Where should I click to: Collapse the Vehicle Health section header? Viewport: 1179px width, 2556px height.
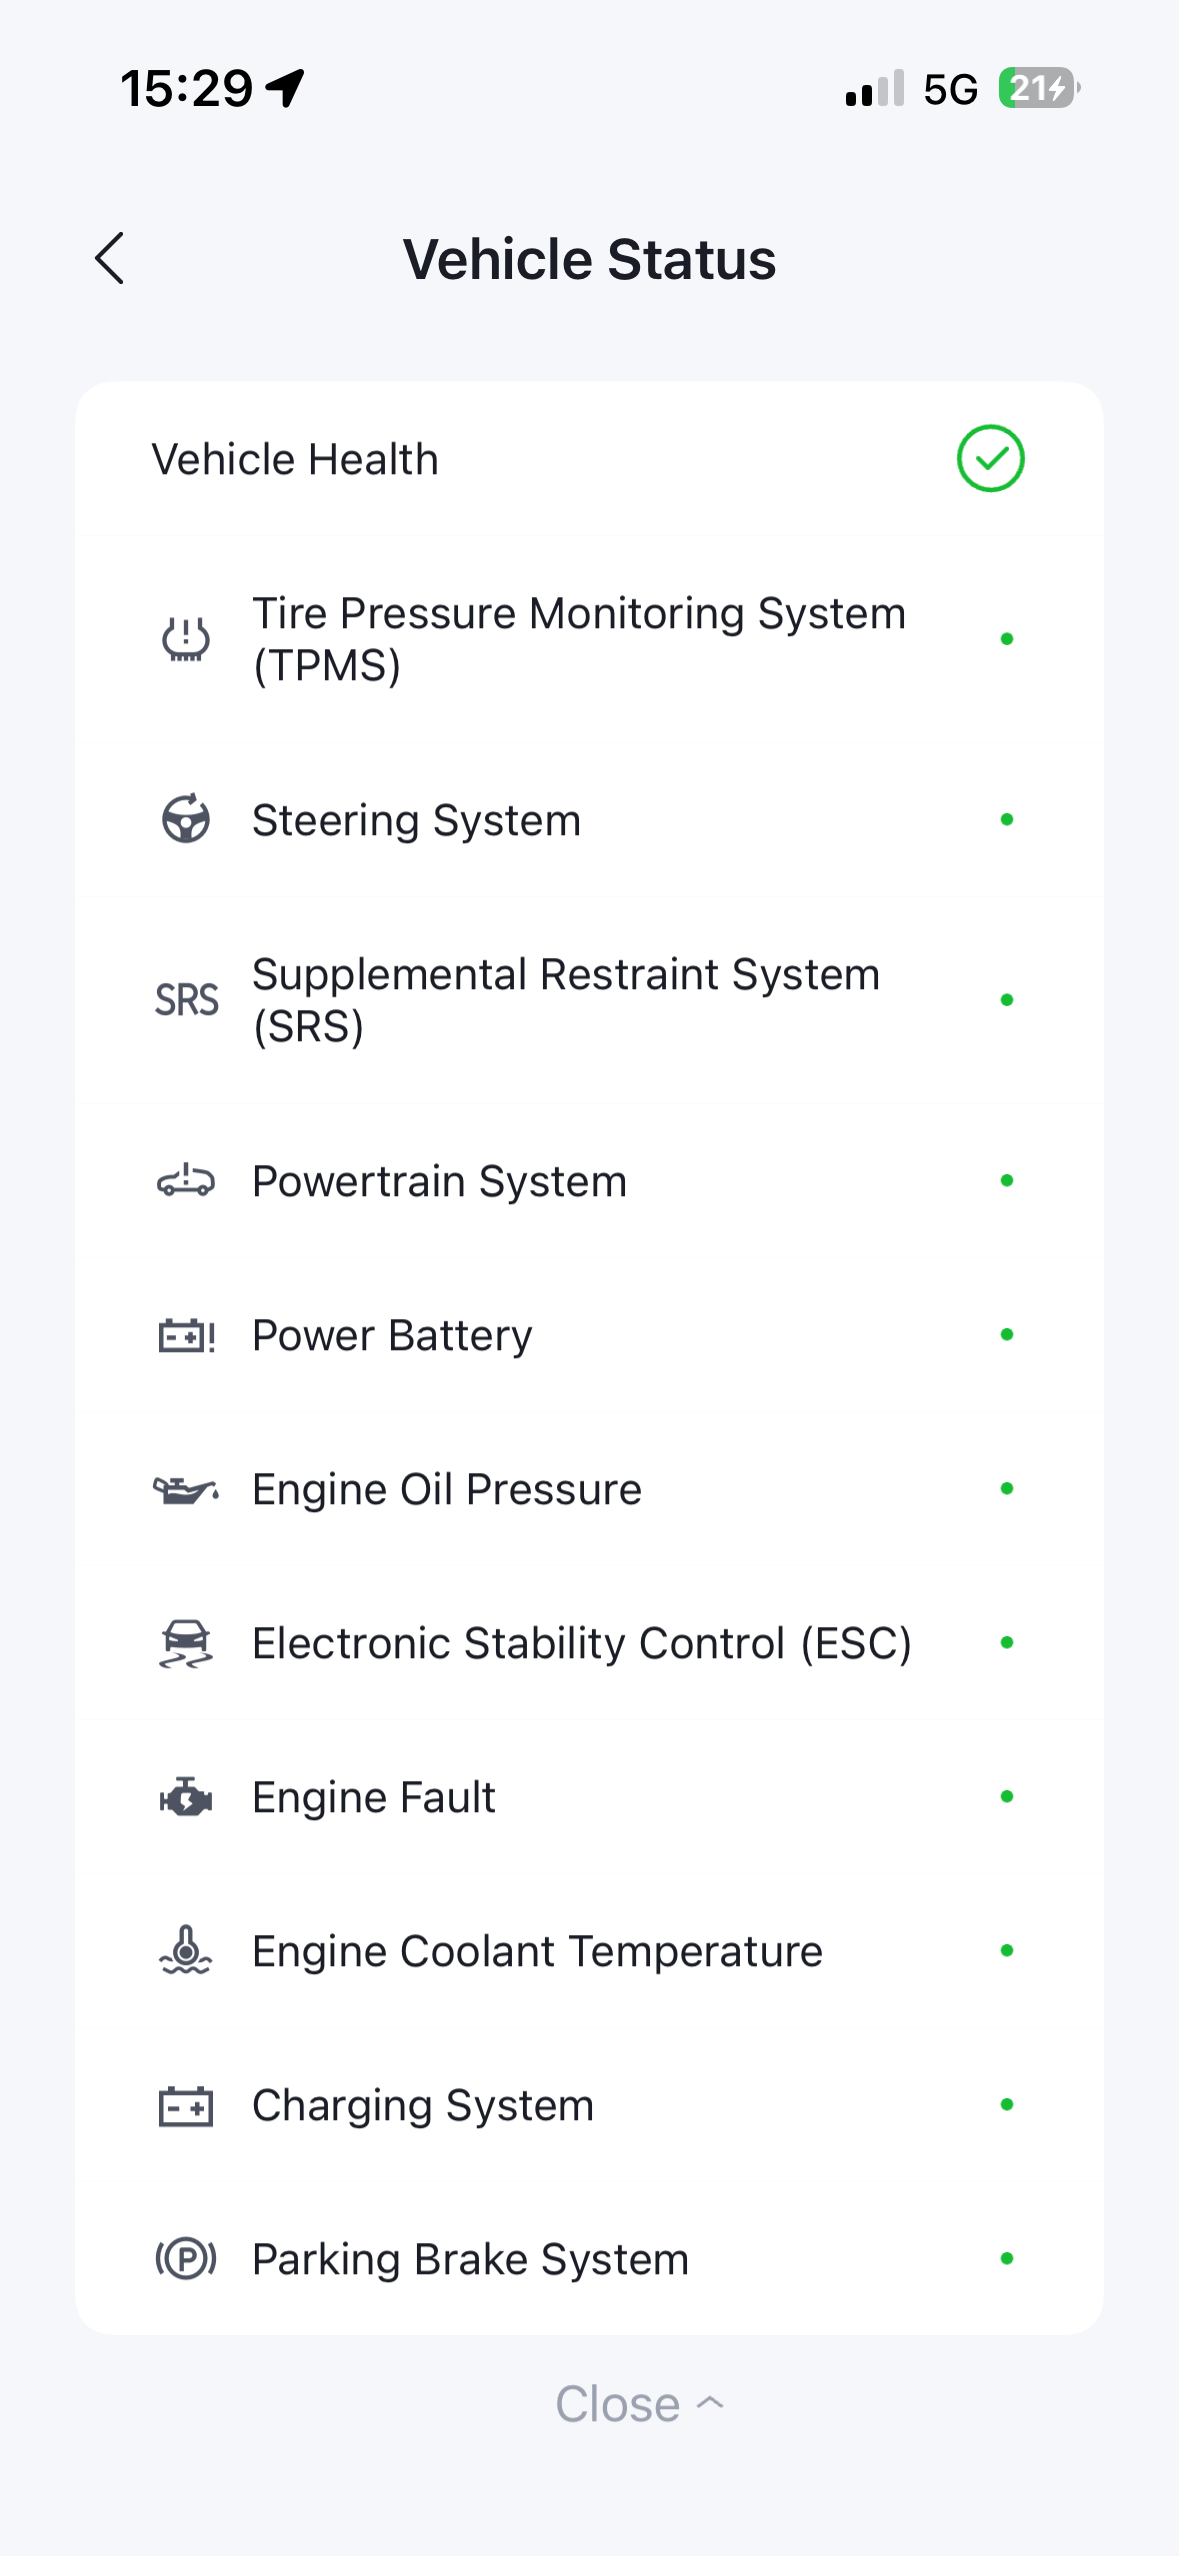click(x=589, y=459)
